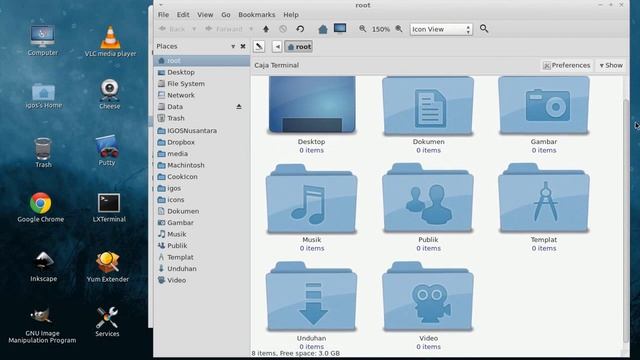Select the Publik folder
The image size is (640, 360).
428,199
